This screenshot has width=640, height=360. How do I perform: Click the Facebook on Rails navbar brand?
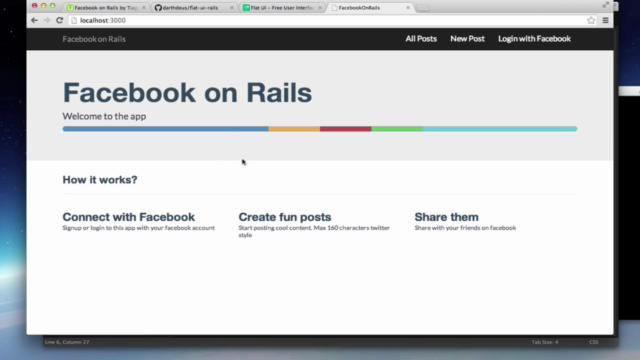pyautogui.click(x=94, y=39)
